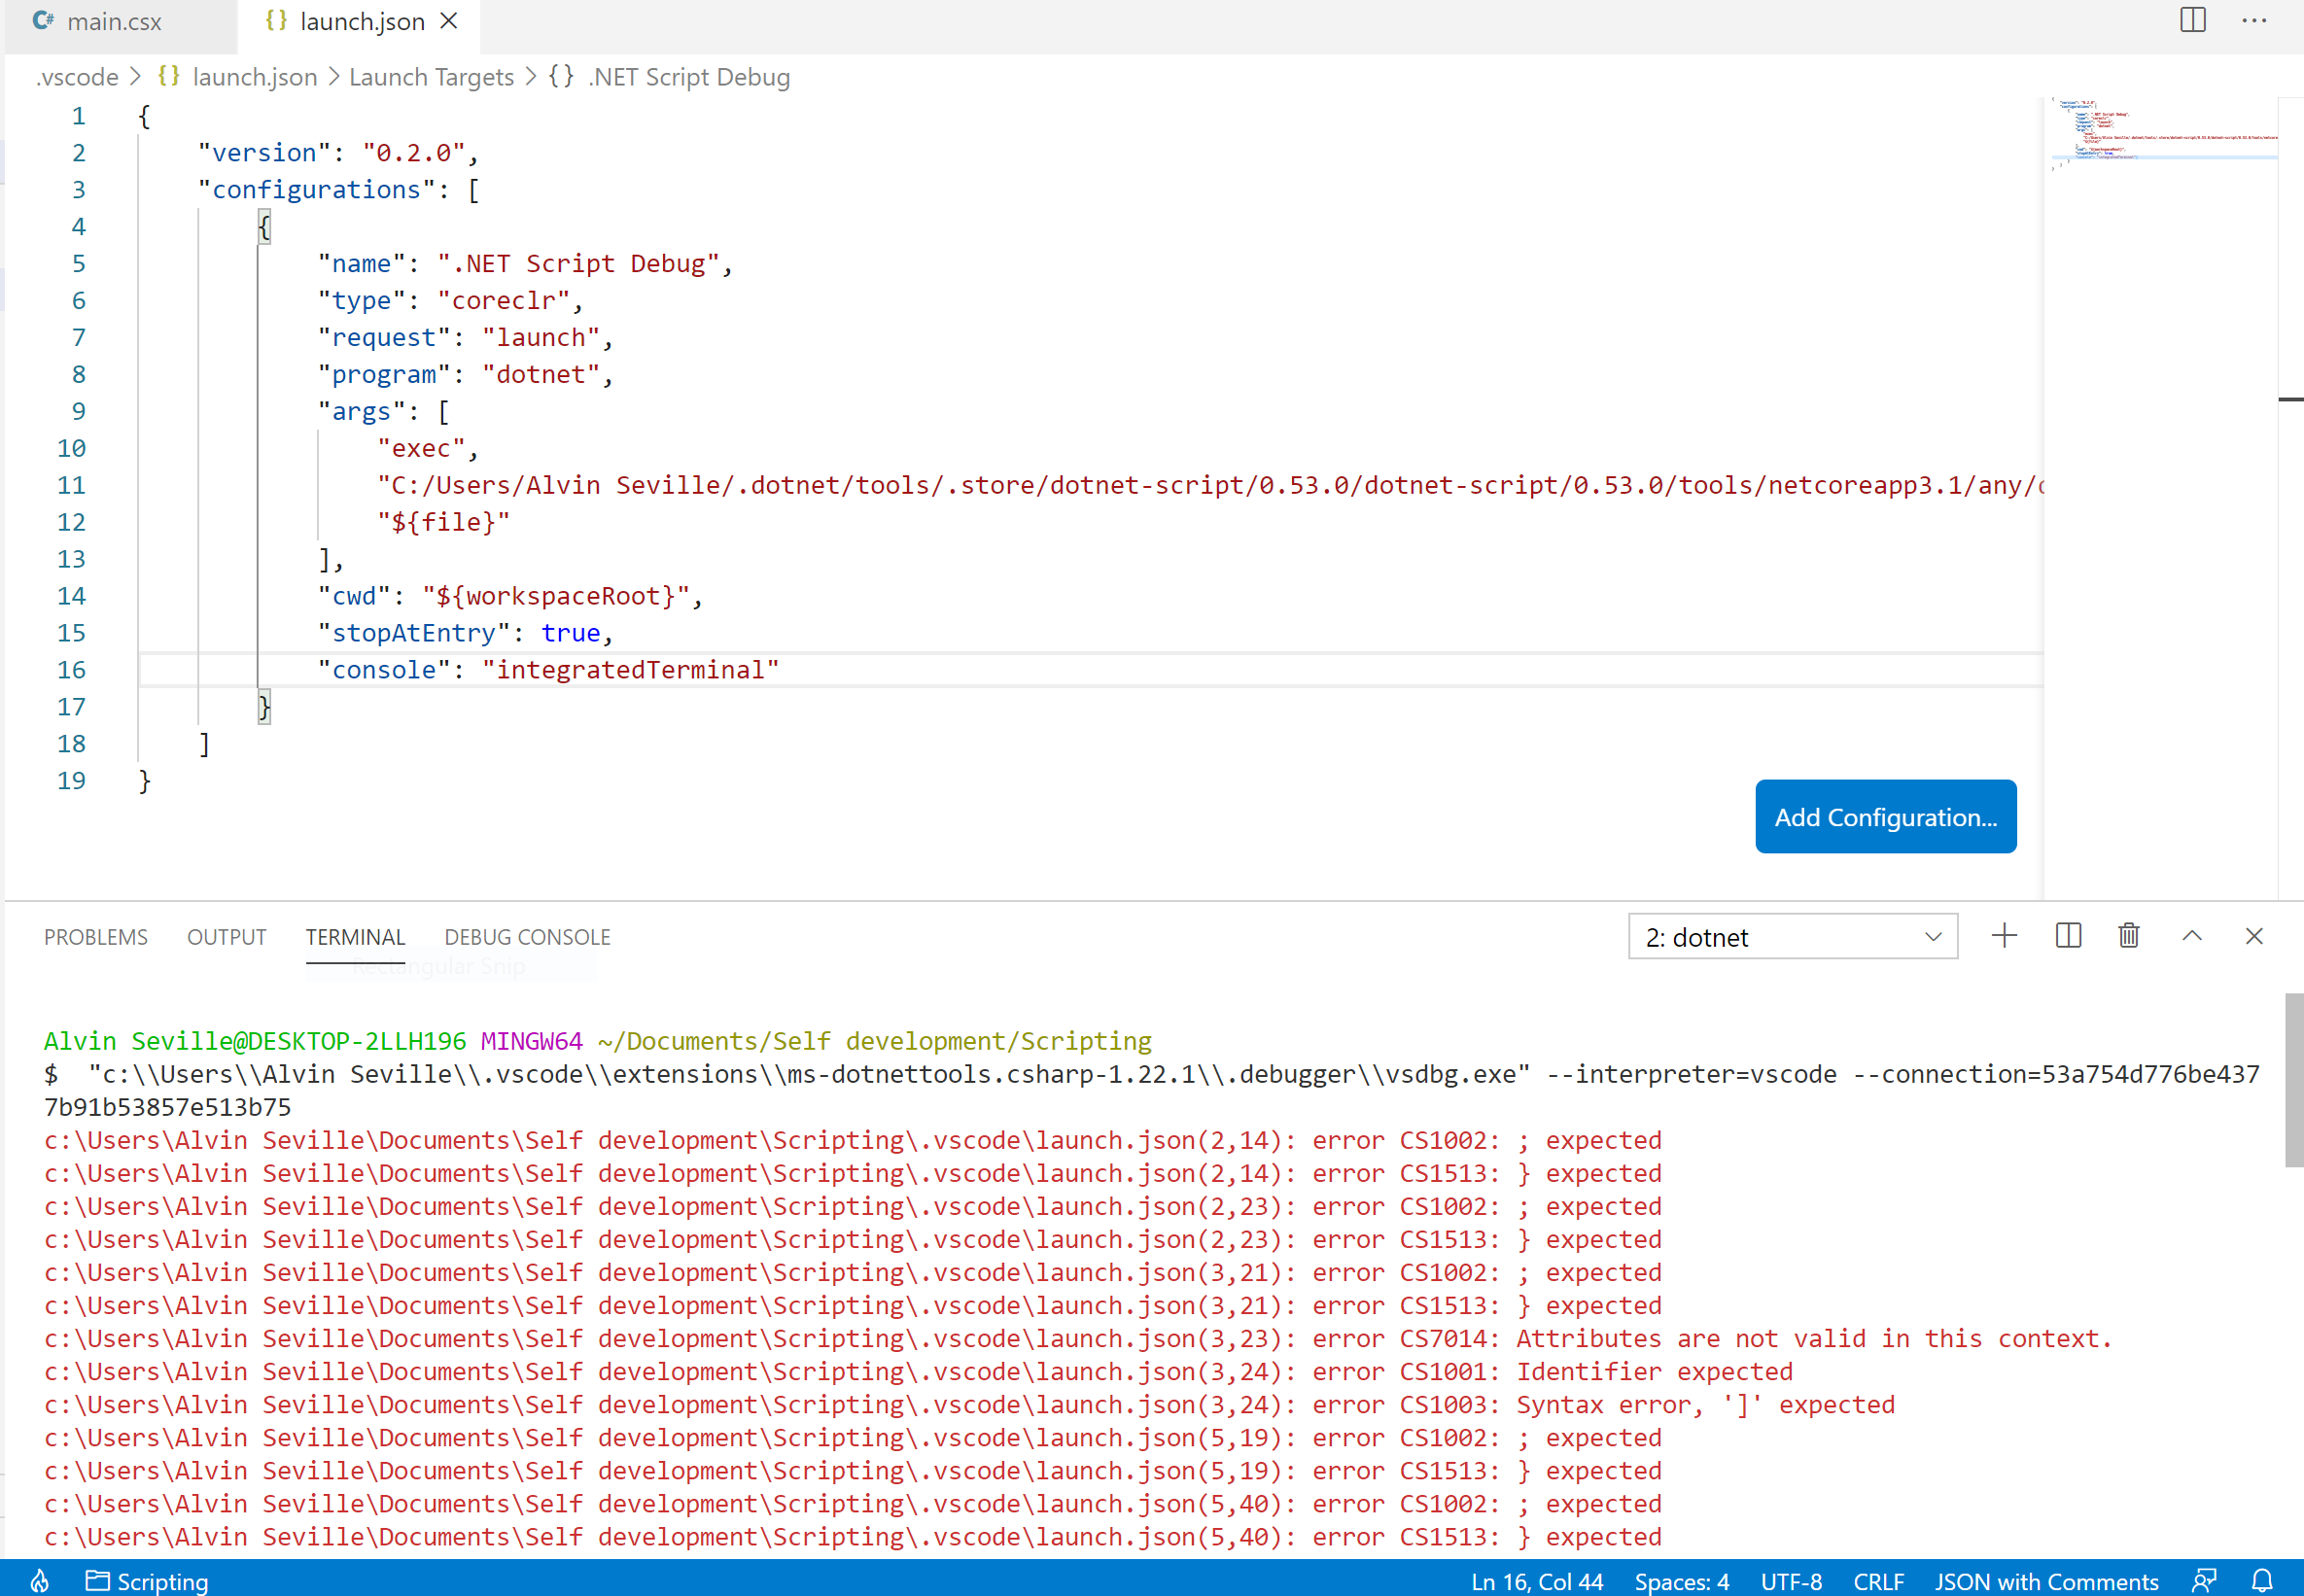Screen dimensions: 2304x1596
Task: Toggle maximize panel with the chevron icon
Action: click(x=2191, y=936)
